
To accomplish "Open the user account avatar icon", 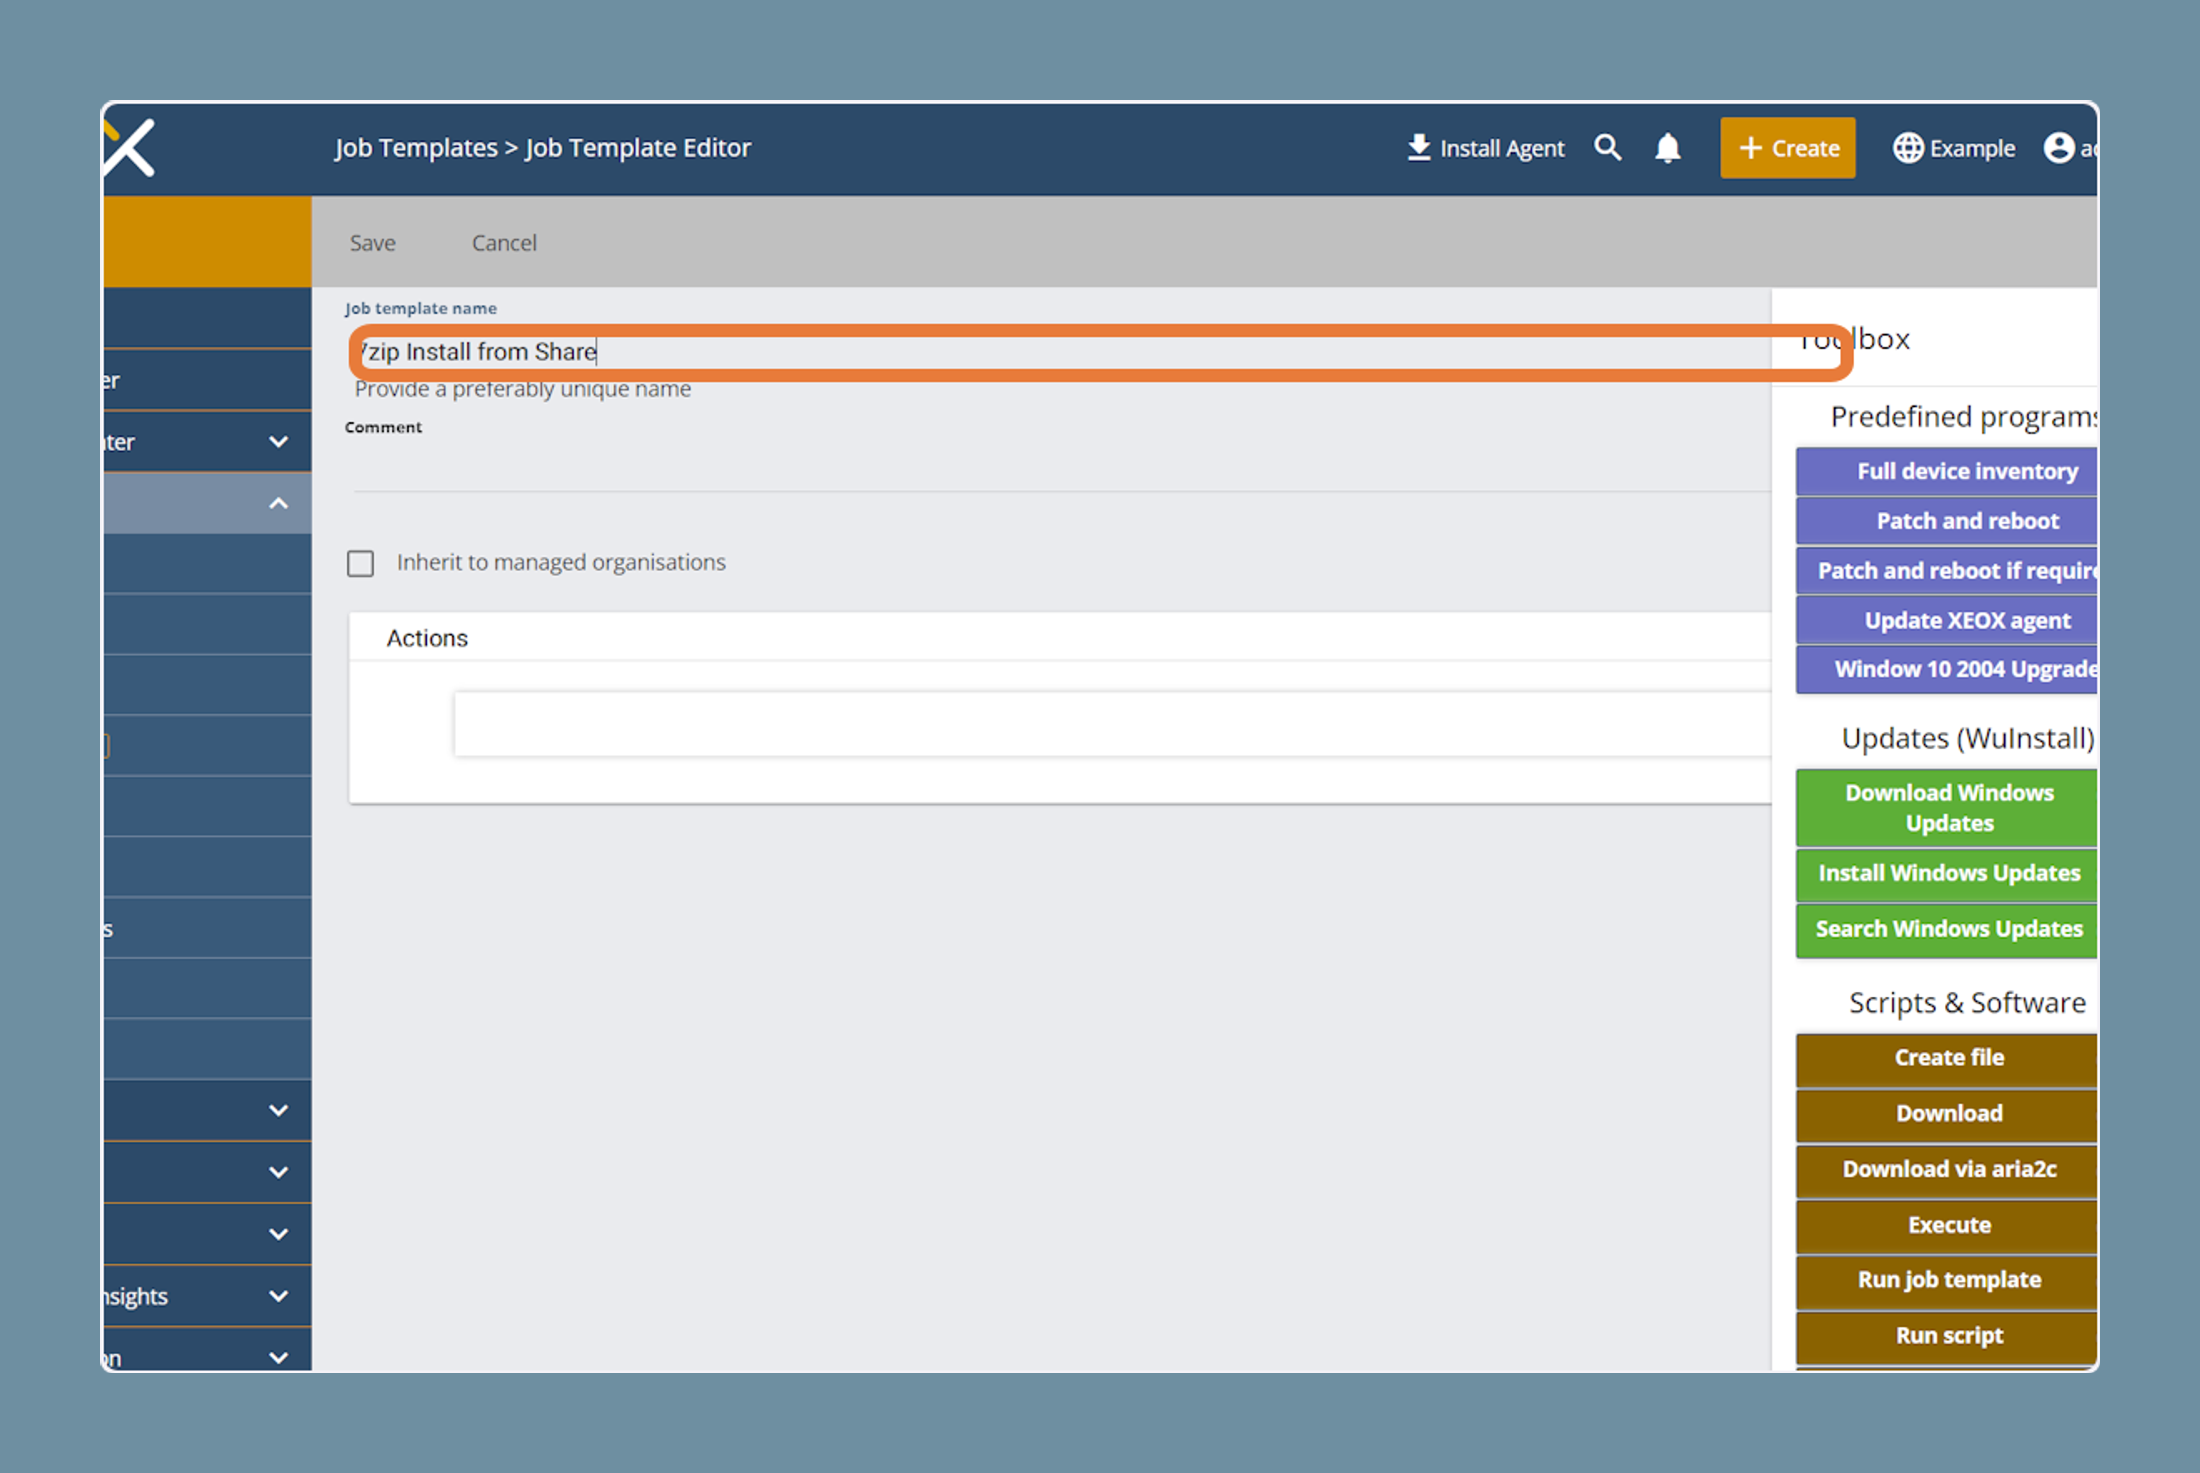I will [2059, 148].
